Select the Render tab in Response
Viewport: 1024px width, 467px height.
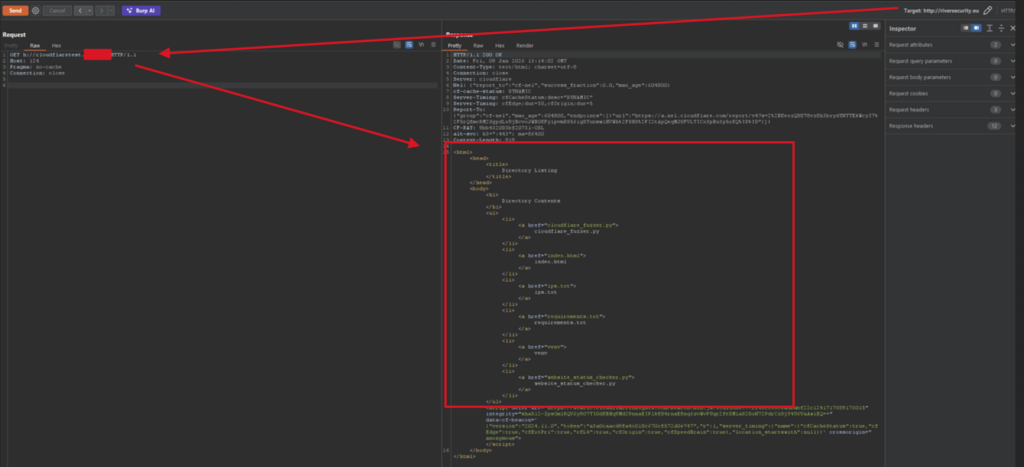pyautogui.click(x=524, y=45)
